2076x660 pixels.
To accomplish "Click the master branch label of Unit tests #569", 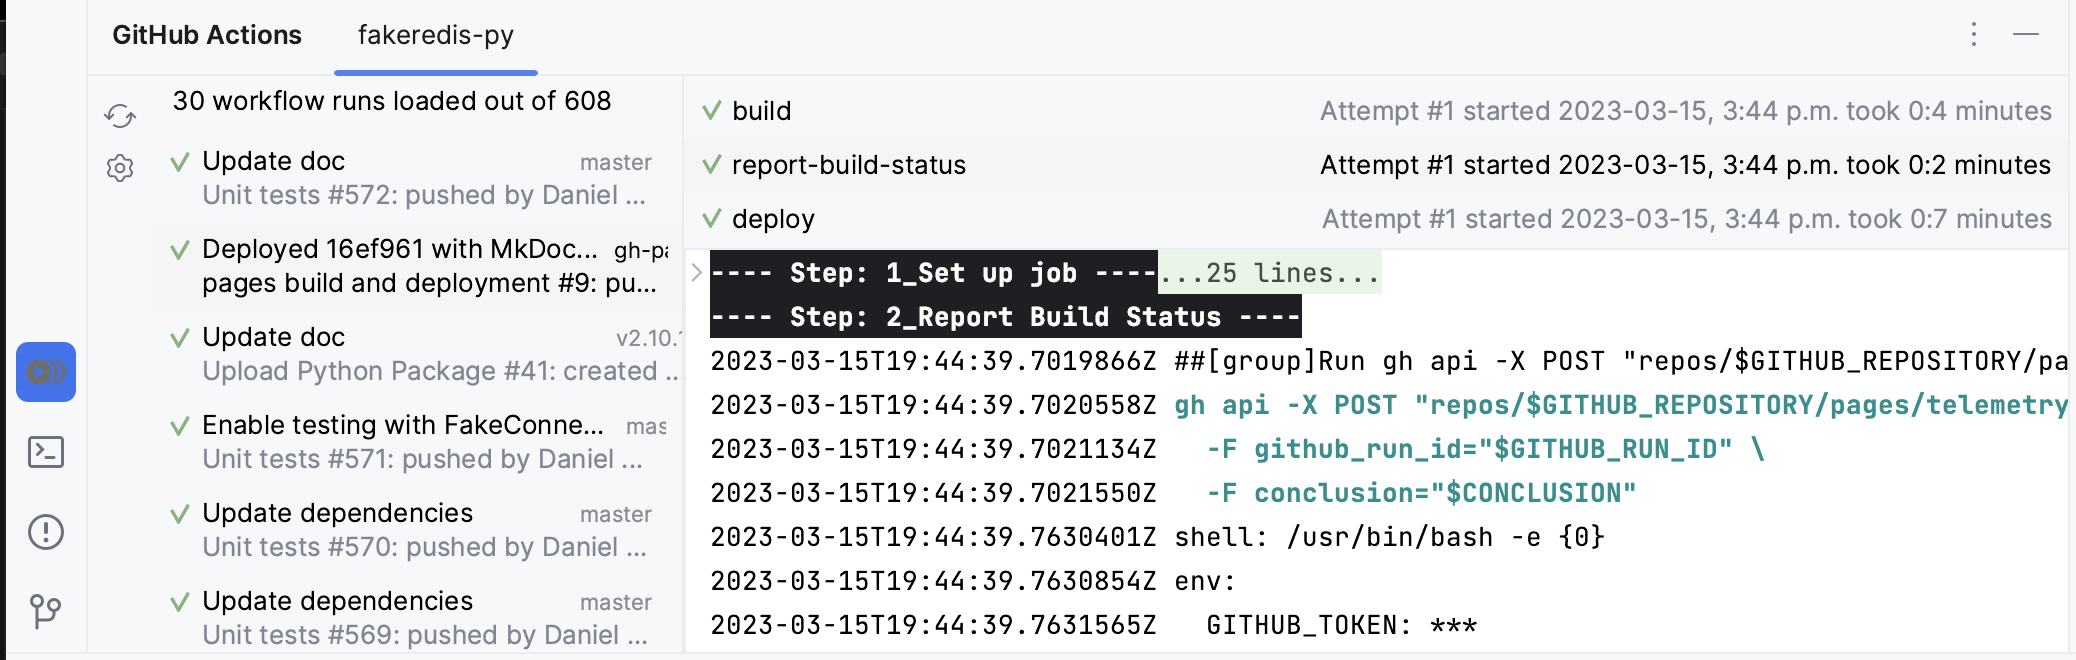I will coord(616,602).
